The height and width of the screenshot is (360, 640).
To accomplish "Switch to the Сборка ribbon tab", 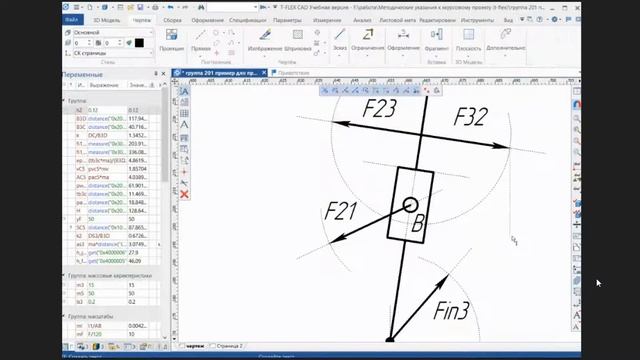I will pyautogui.click(x=172, y=20).
